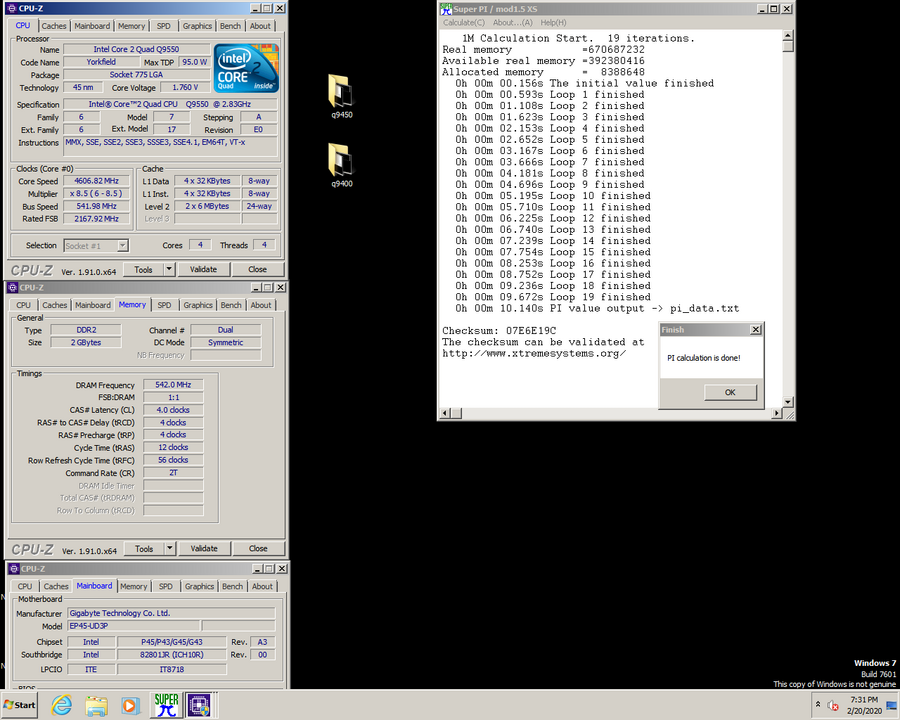Screen dimensions: 900x720
Task: Click the processor name Intel Core 2 Quad Q9550
Action: click(136, 49)
